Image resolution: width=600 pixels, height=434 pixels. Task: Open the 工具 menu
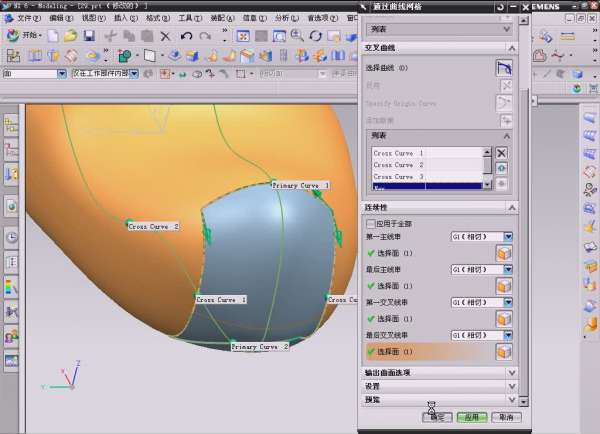[x=190, y=18]
